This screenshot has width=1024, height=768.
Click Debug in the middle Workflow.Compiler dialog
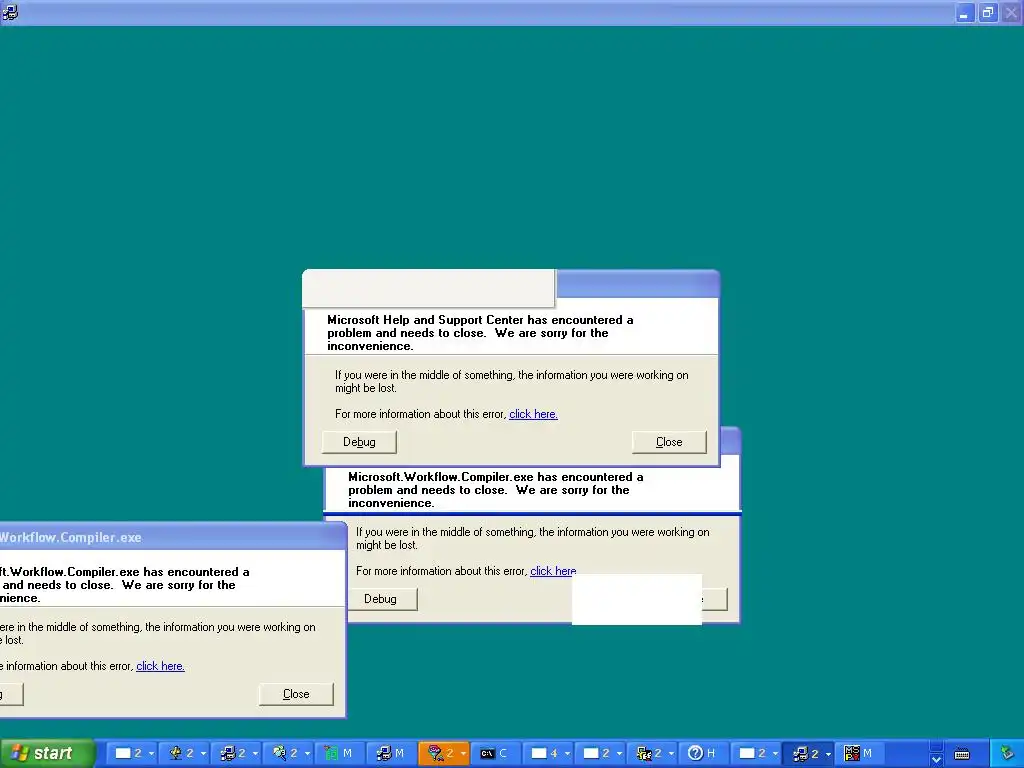pos(380,599)
